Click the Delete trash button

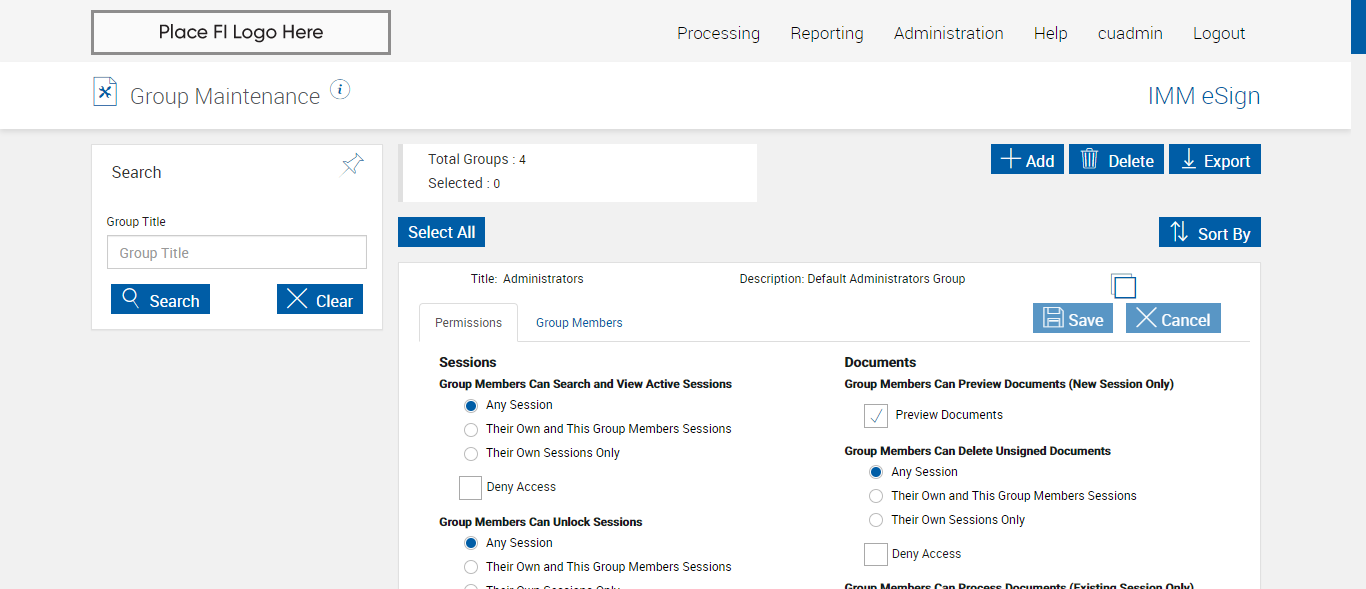[1116, 160]
